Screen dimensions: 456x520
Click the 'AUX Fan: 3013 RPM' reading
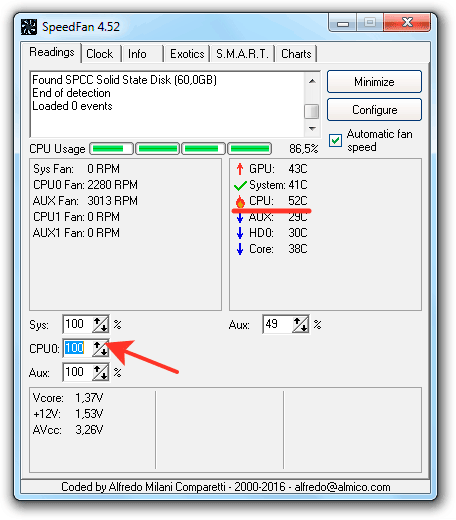(x=85, y=201)
